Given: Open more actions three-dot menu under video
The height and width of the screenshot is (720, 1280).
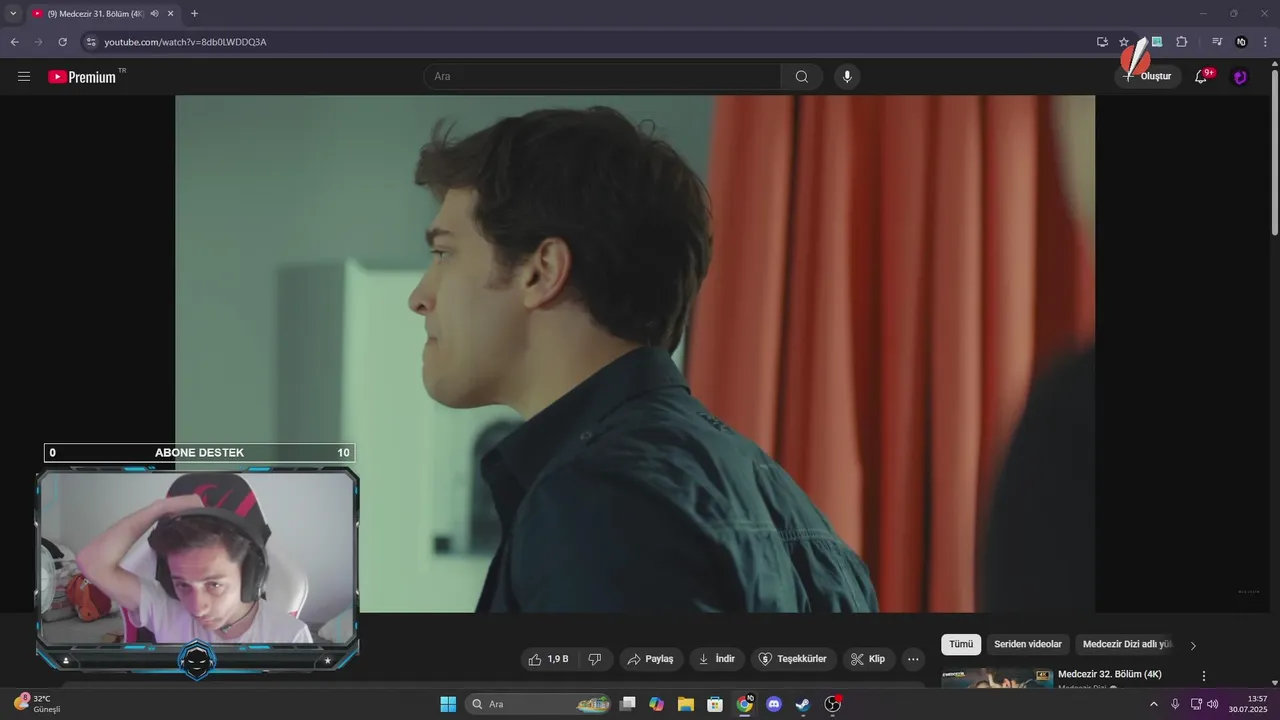Looking at the screenshot, I should coord(913,659).
